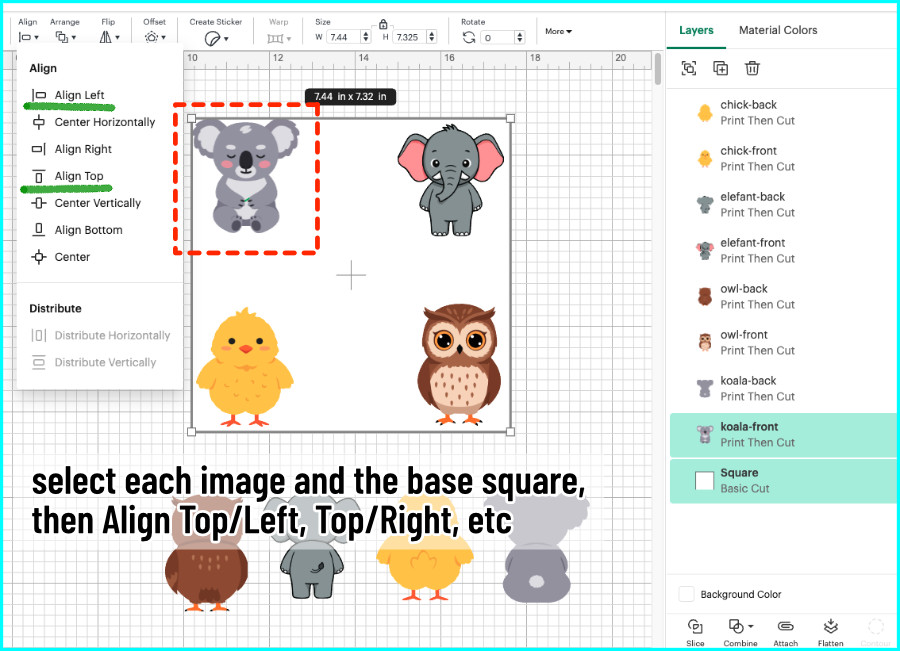Open the Offset tool dropdown
The image size is (900, 651).
pyautogui.click(x=154, y=37)
